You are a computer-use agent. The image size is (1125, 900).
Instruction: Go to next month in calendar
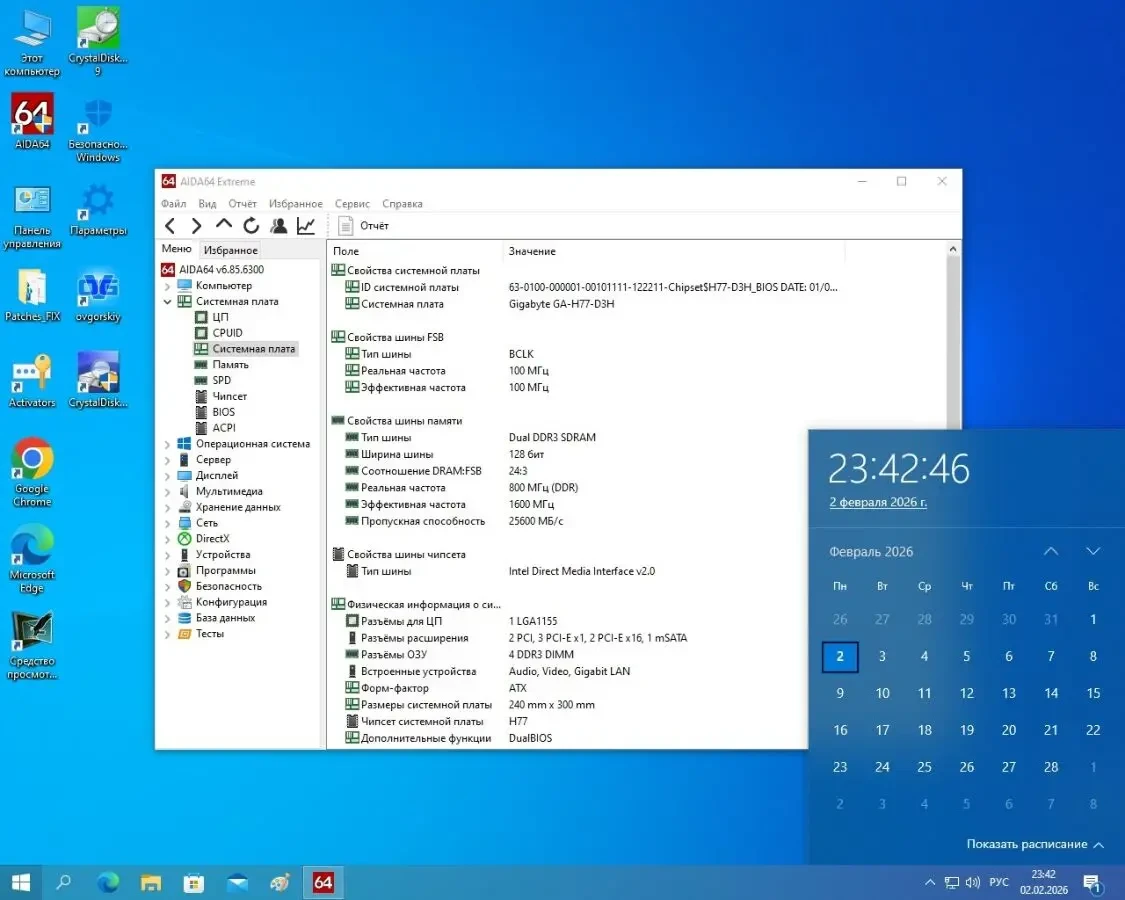coord(1093,551)
